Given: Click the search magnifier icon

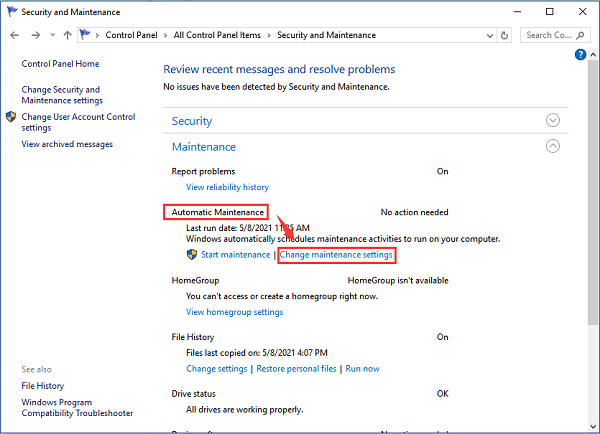Looking at the screenshot, I should [x=580, y=35].
